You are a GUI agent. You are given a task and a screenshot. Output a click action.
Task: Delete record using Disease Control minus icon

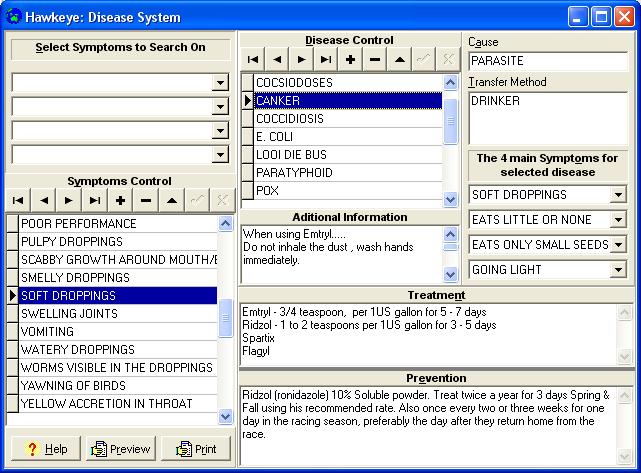tap(374, 60)
